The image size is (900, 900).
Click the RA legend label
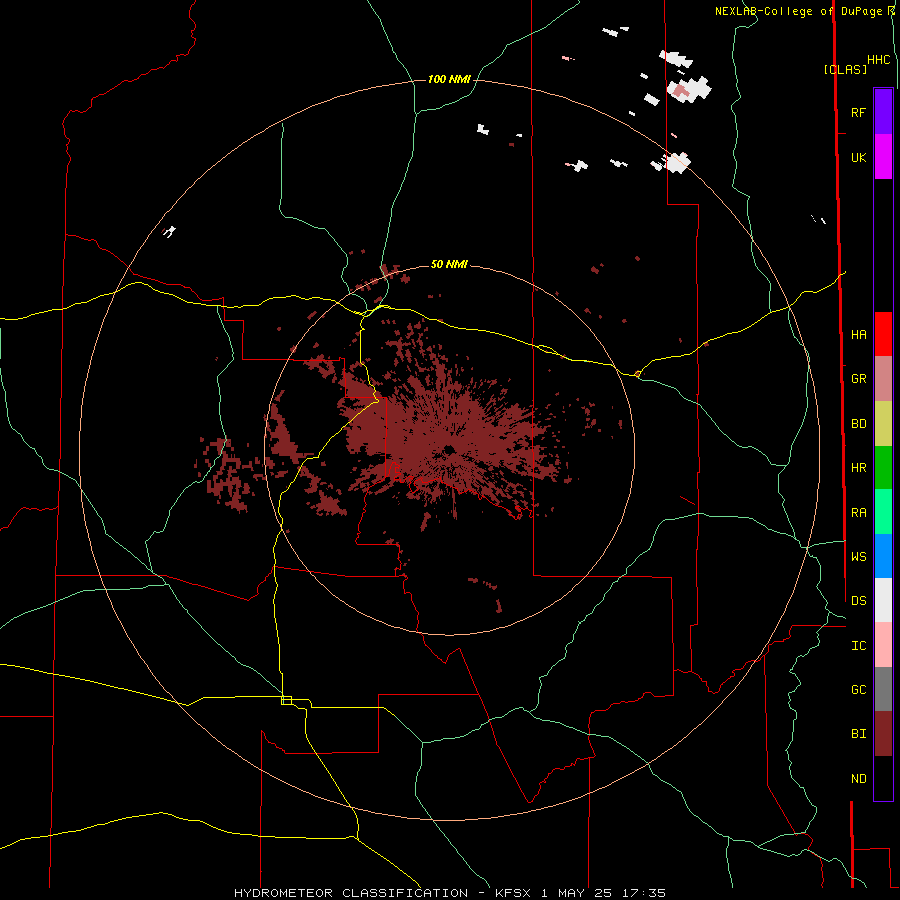pos(858,513)
